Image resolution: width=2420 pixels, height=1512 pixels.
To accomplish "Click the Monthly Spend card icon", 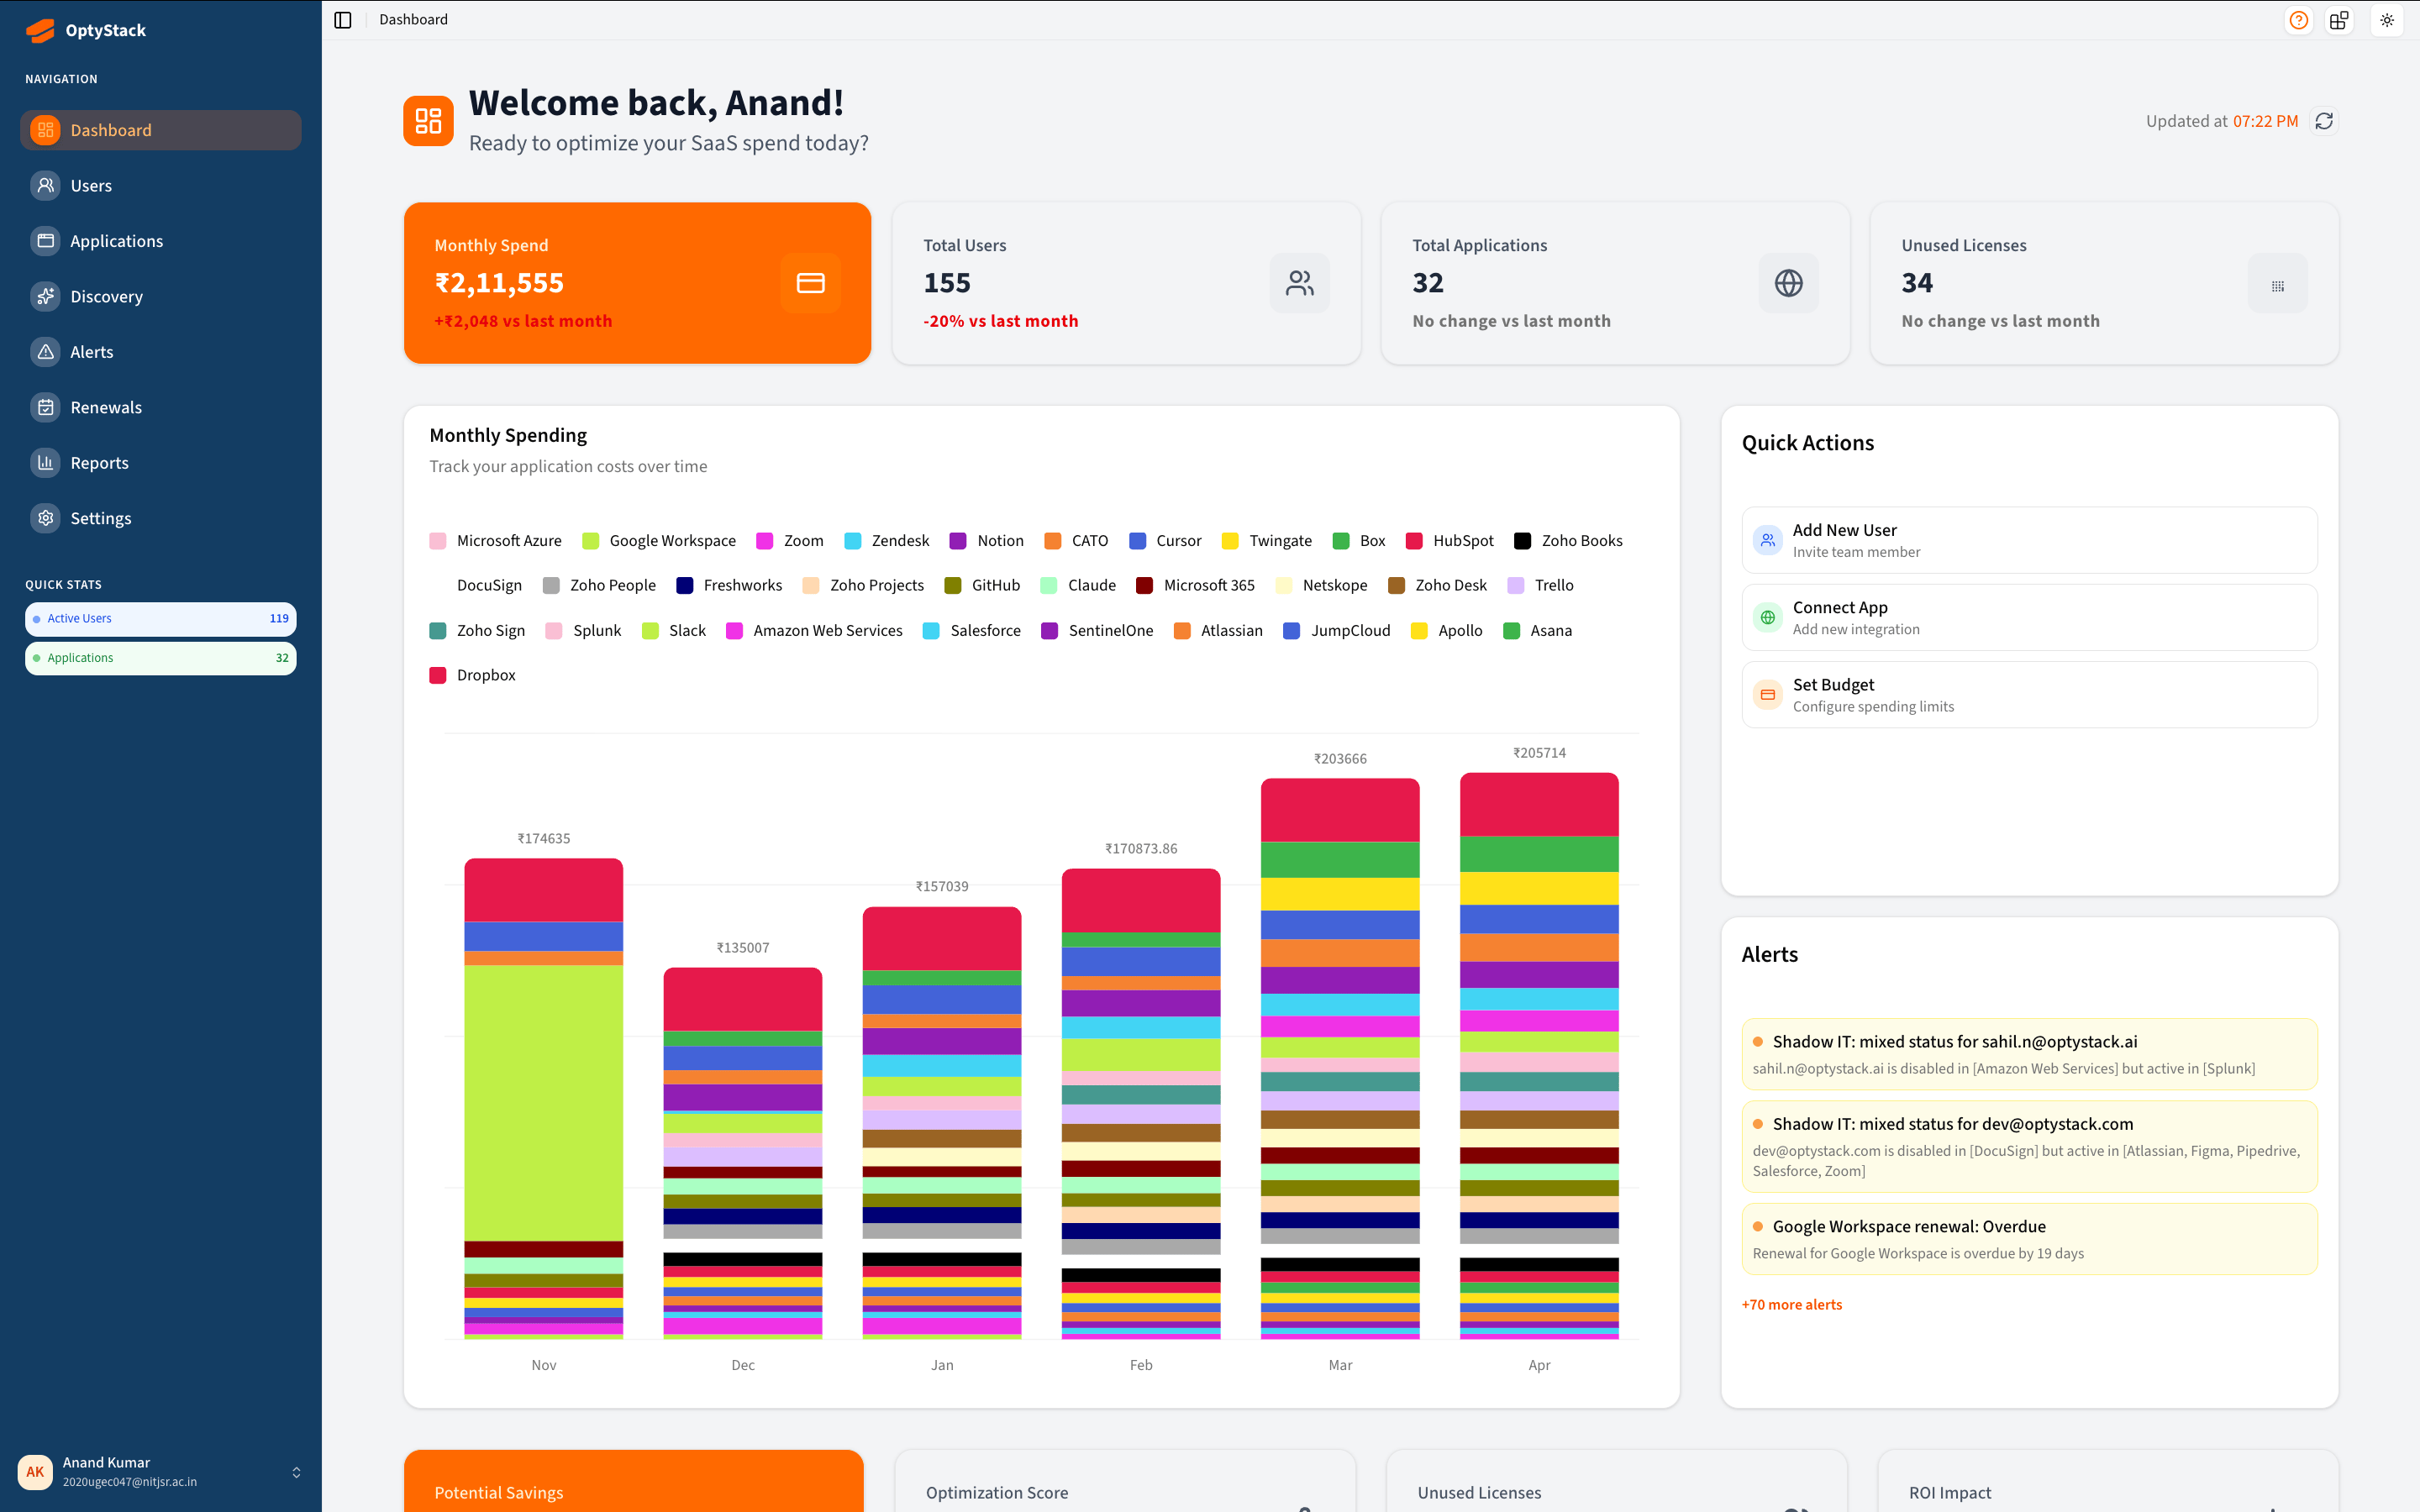I will [x=810, y=283].
